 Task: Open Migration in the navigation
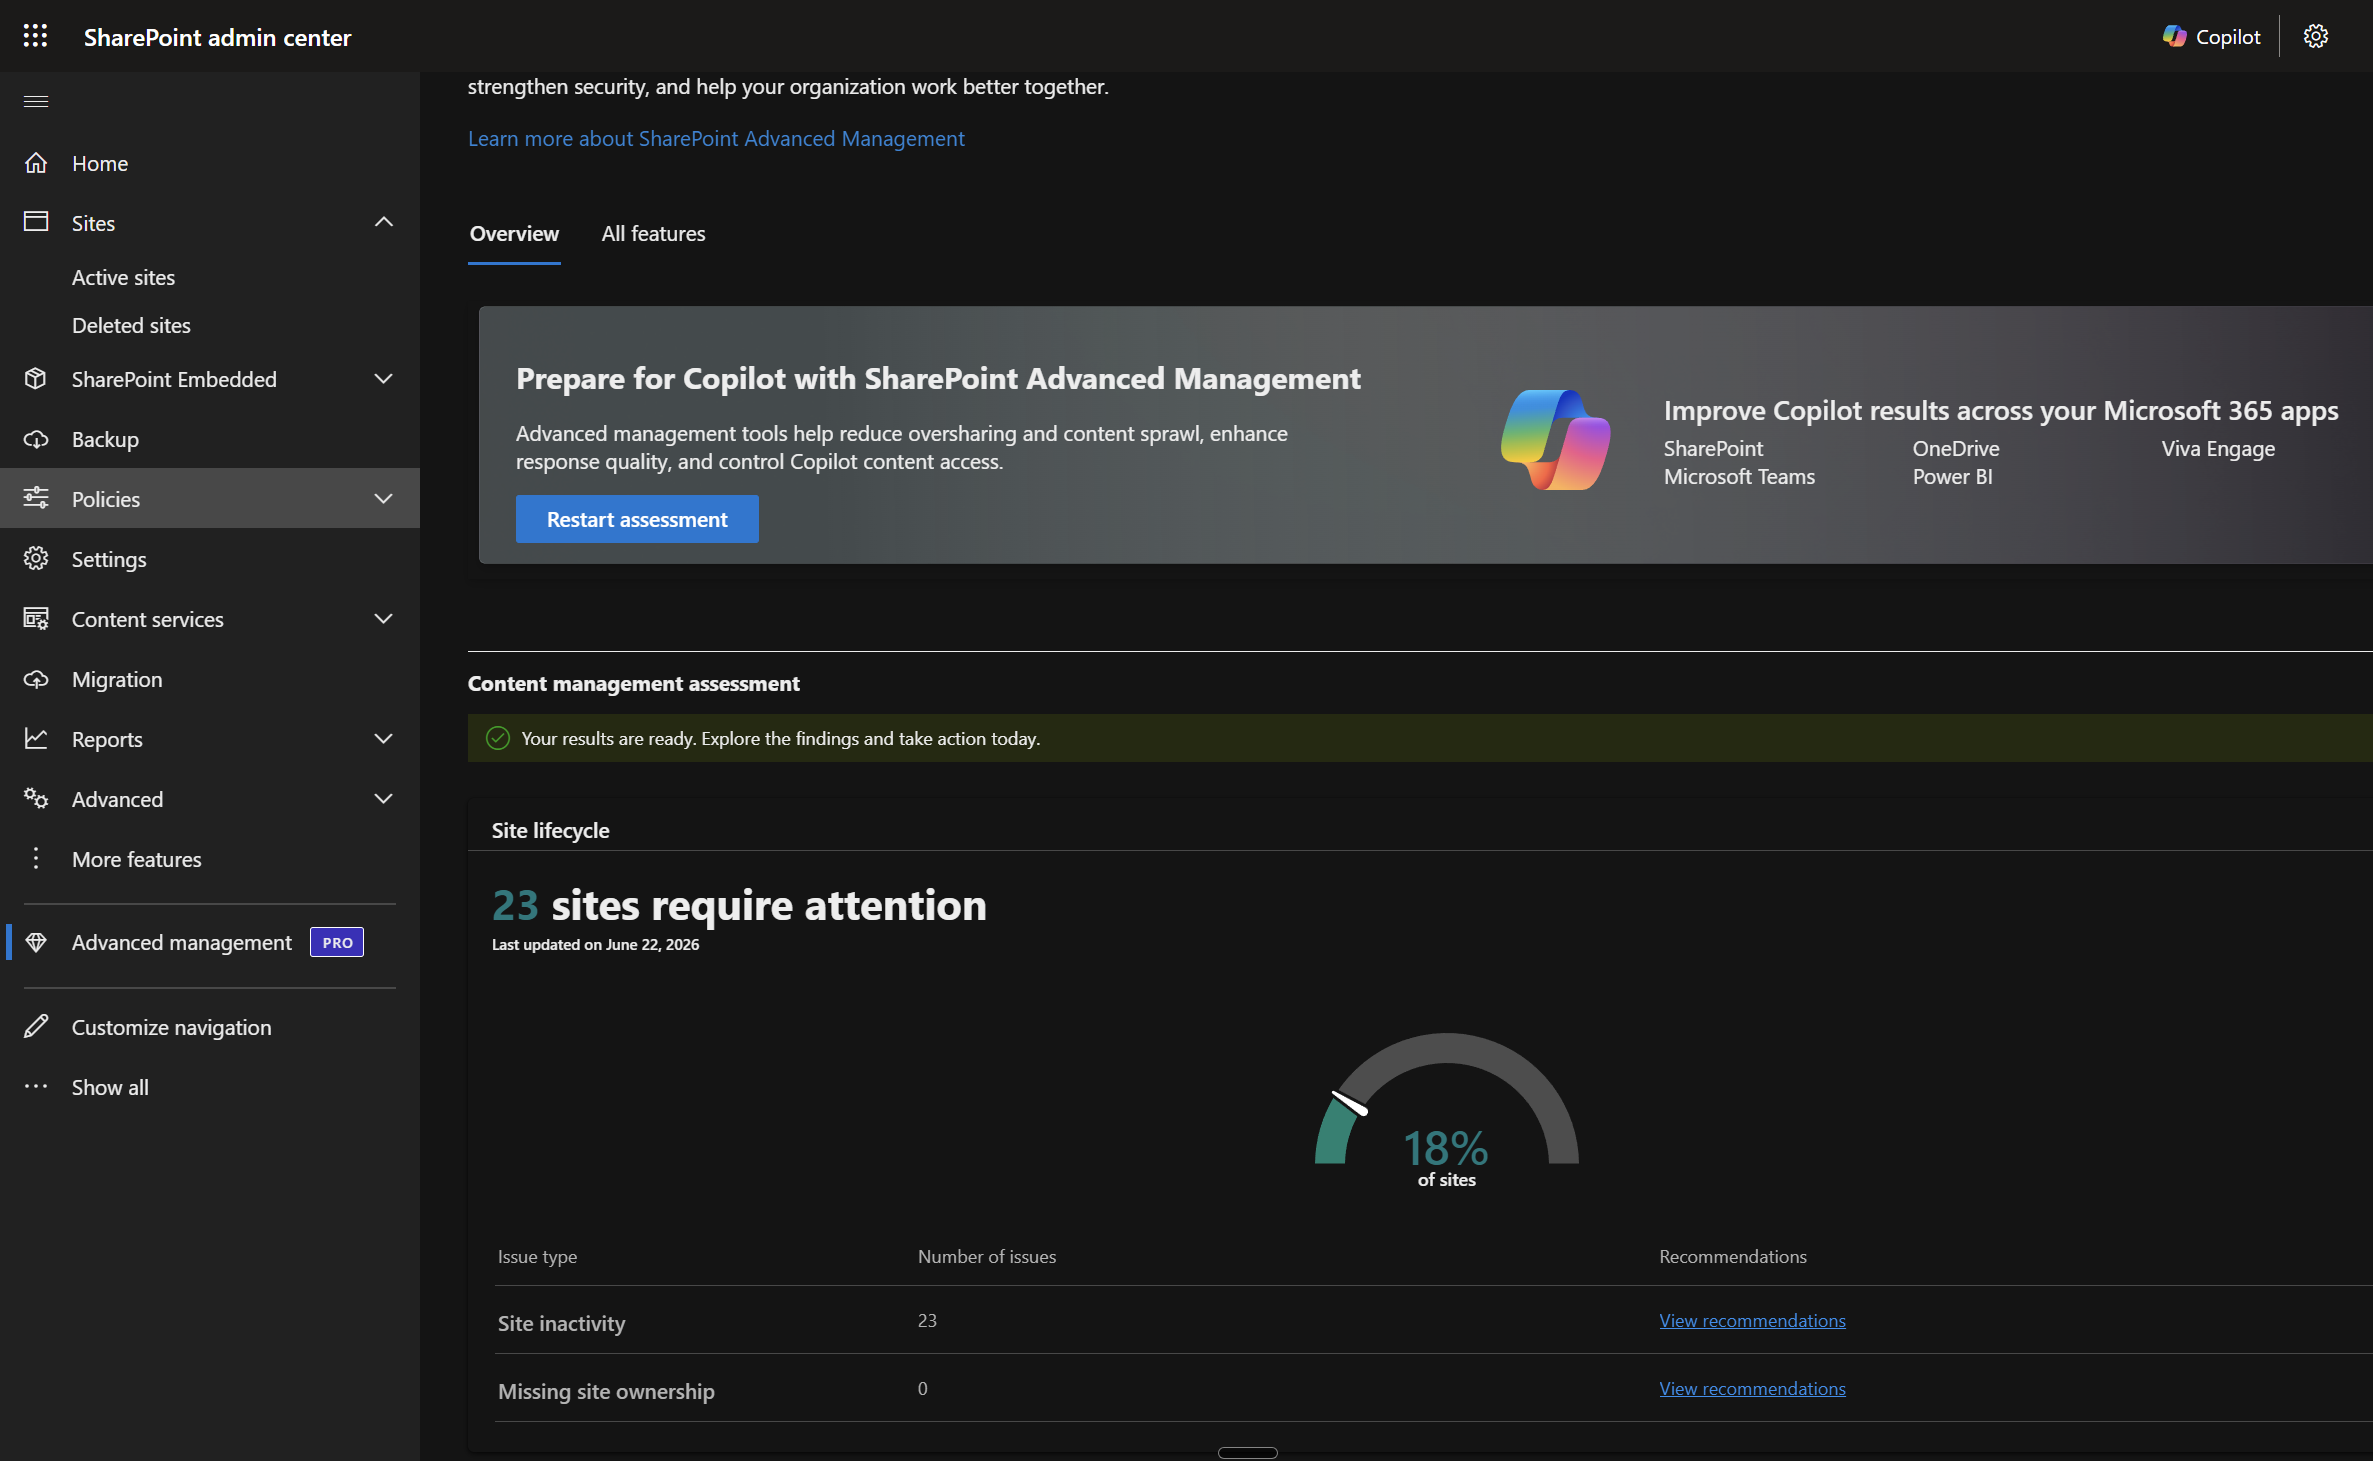[117, 679]
